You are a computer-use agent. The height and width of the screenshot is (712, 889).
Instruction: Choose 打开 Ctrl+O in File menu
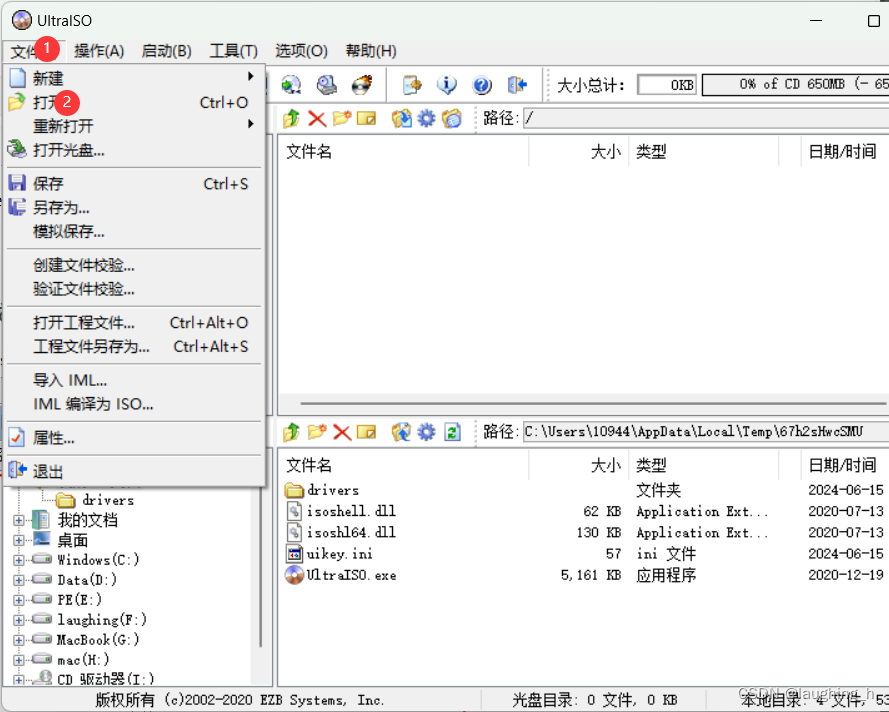point(134,102)
